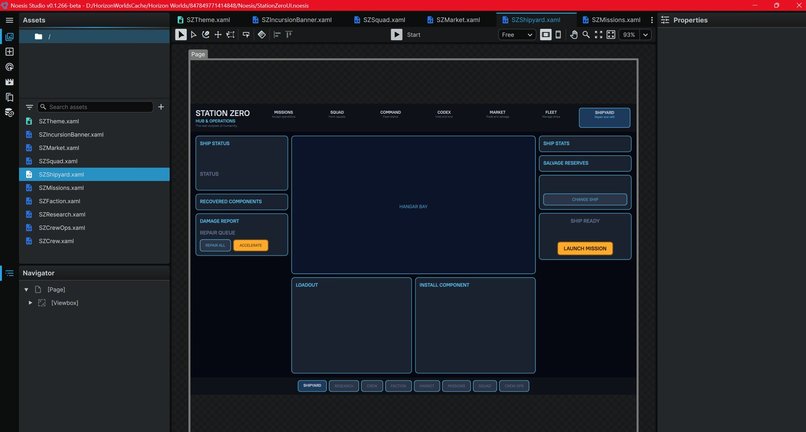Select the Page label above the canvas
The width and height of the screenshot is (806, 432).
click(x=198, y=54)
